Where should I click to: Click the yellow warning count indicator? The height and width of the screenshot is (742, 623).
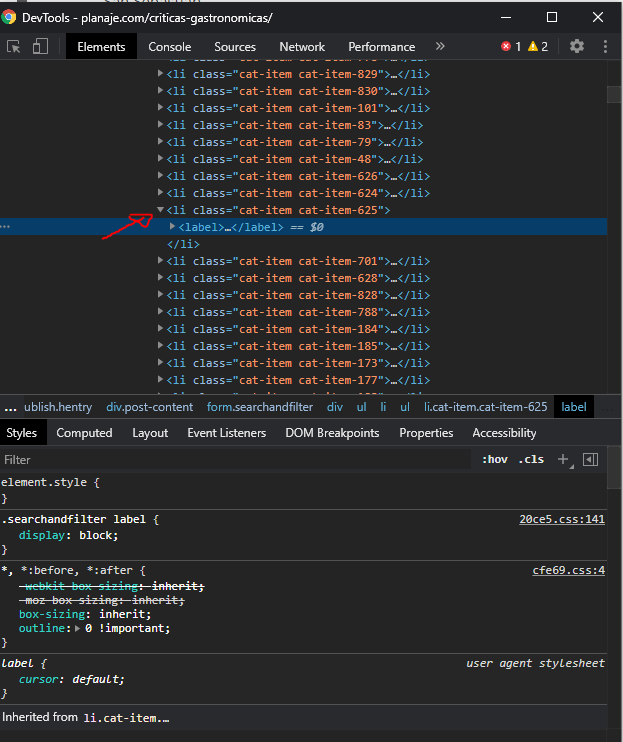coord(538,46)
